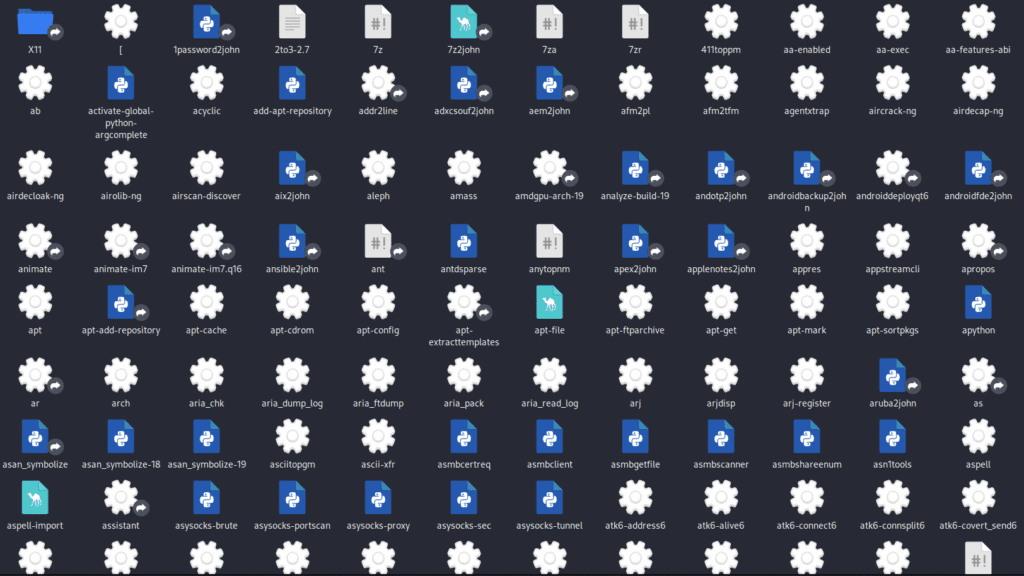Open the aspell-import Perl script
The height and width of the screenshot is (576, 1024).
click(x=35, y=497)
